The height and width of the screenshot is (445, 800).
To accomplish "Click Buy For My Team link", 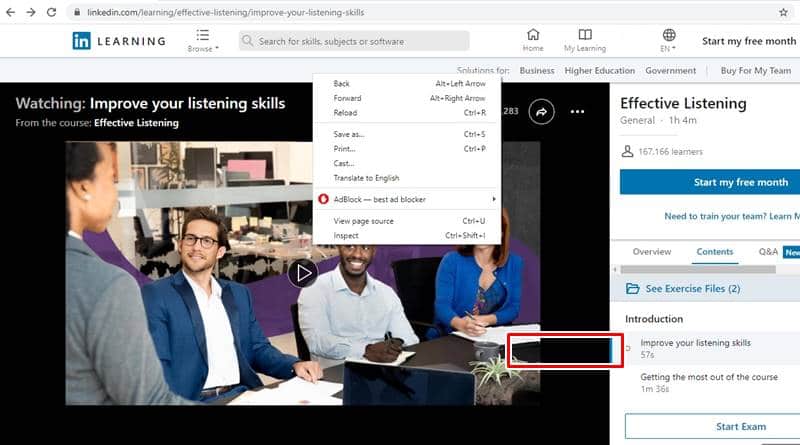I will (756, 70).
